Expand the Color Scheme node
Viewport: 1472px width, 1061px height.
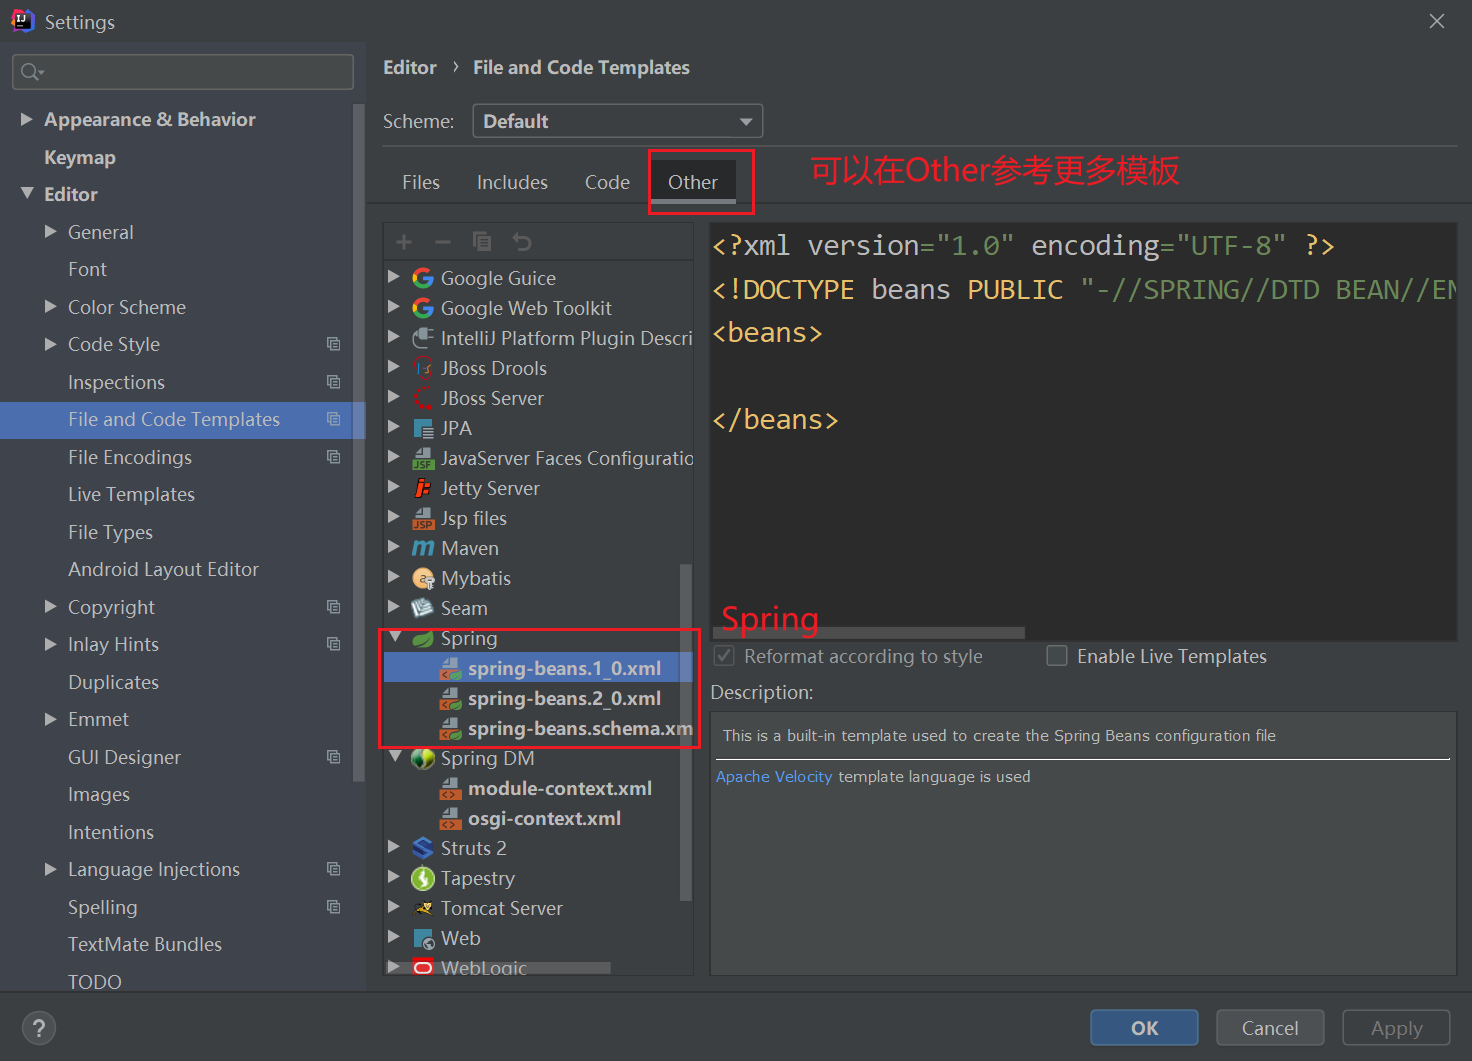[x=51, y=306]
